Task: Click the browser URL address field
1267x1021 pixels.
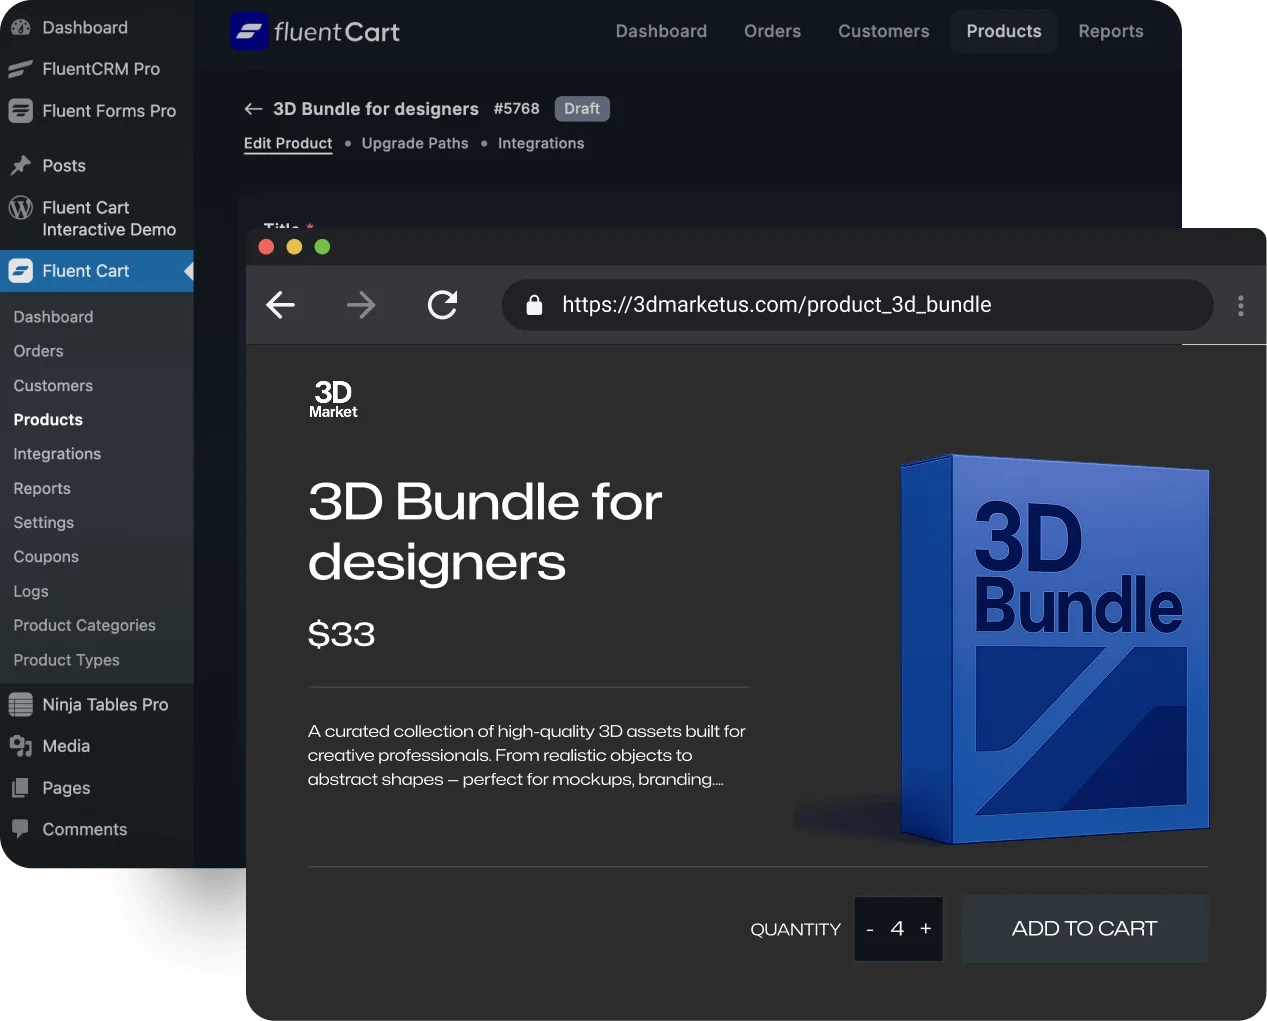Action: tap(857, 305)
